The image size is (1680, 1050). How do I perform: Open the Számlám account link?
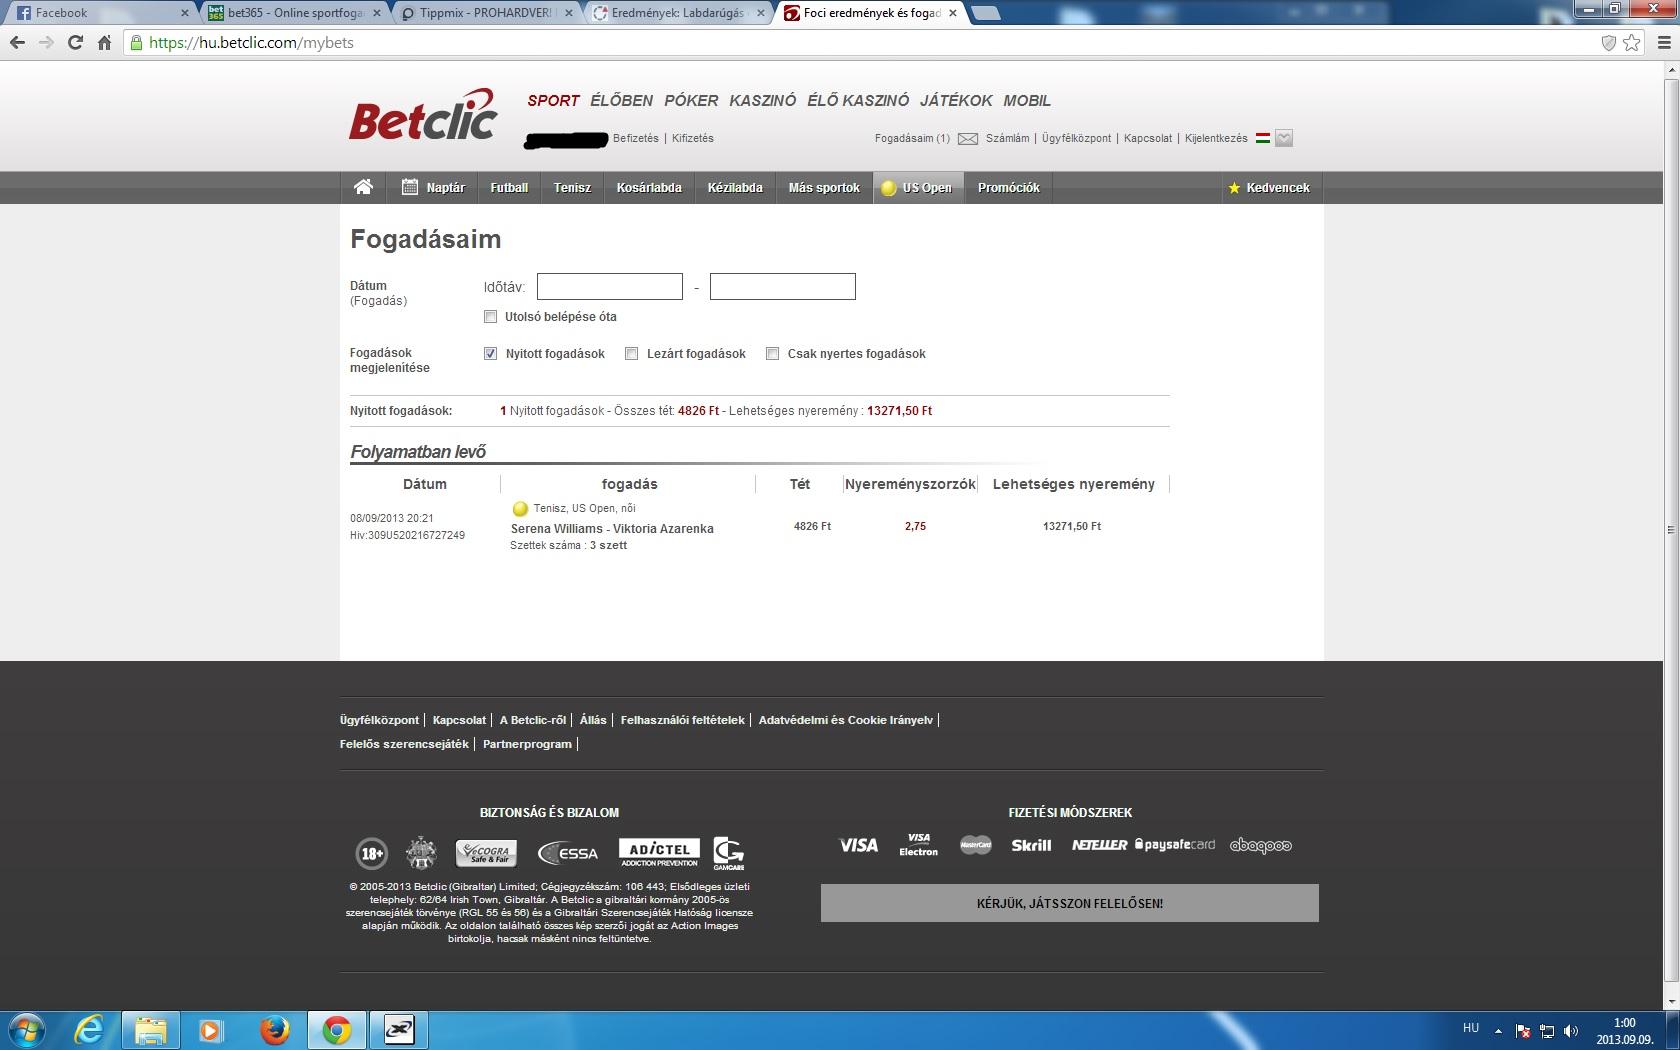pyautogui.click(x=1007, y=139)
